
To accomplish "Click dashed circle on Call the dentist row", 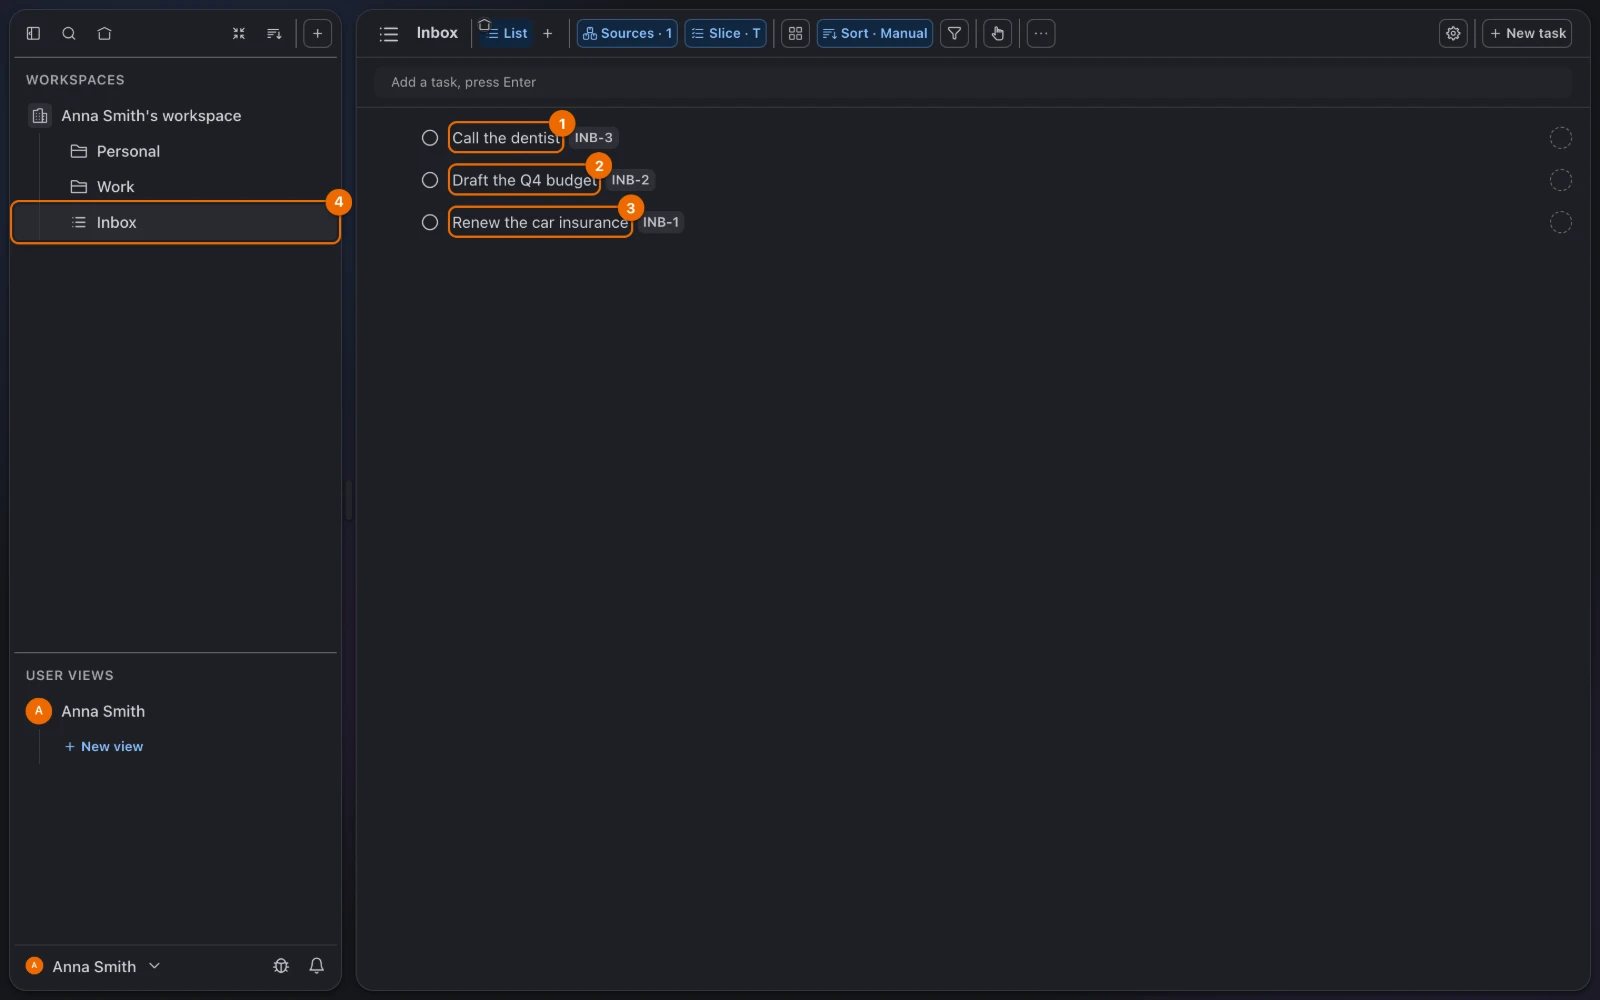I will click(x=1560, y=138).
